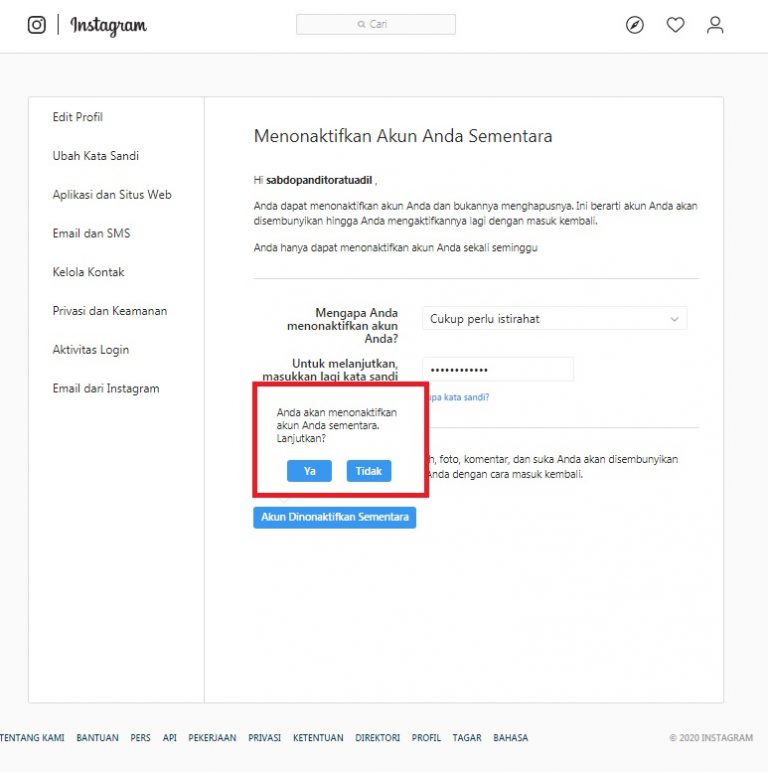768x772 pixels.
Task: Open Email dari Instagram settings
Action: 106,389
